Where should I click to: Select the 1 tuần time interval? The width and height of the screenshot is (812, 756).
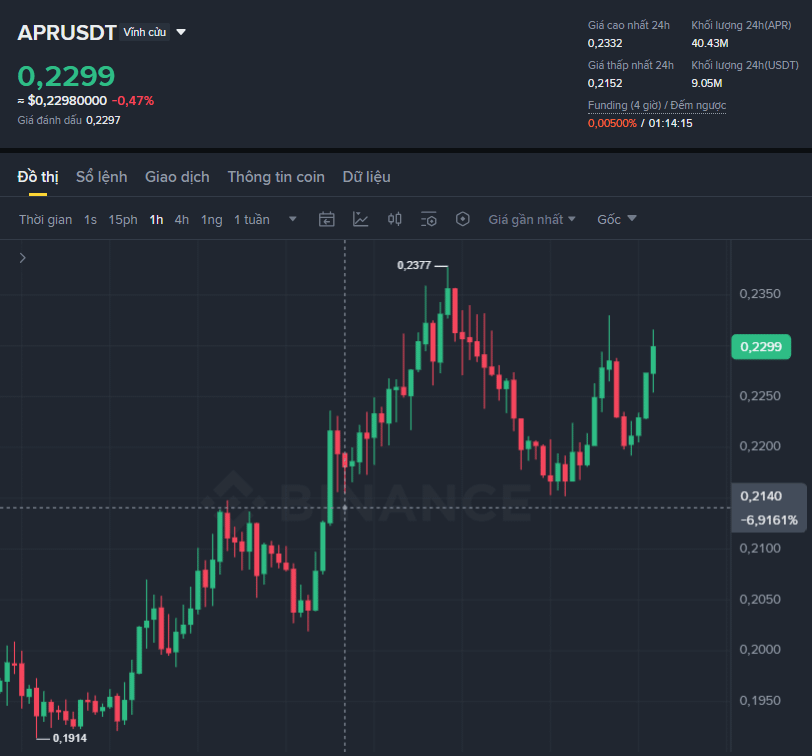(252, 220)
